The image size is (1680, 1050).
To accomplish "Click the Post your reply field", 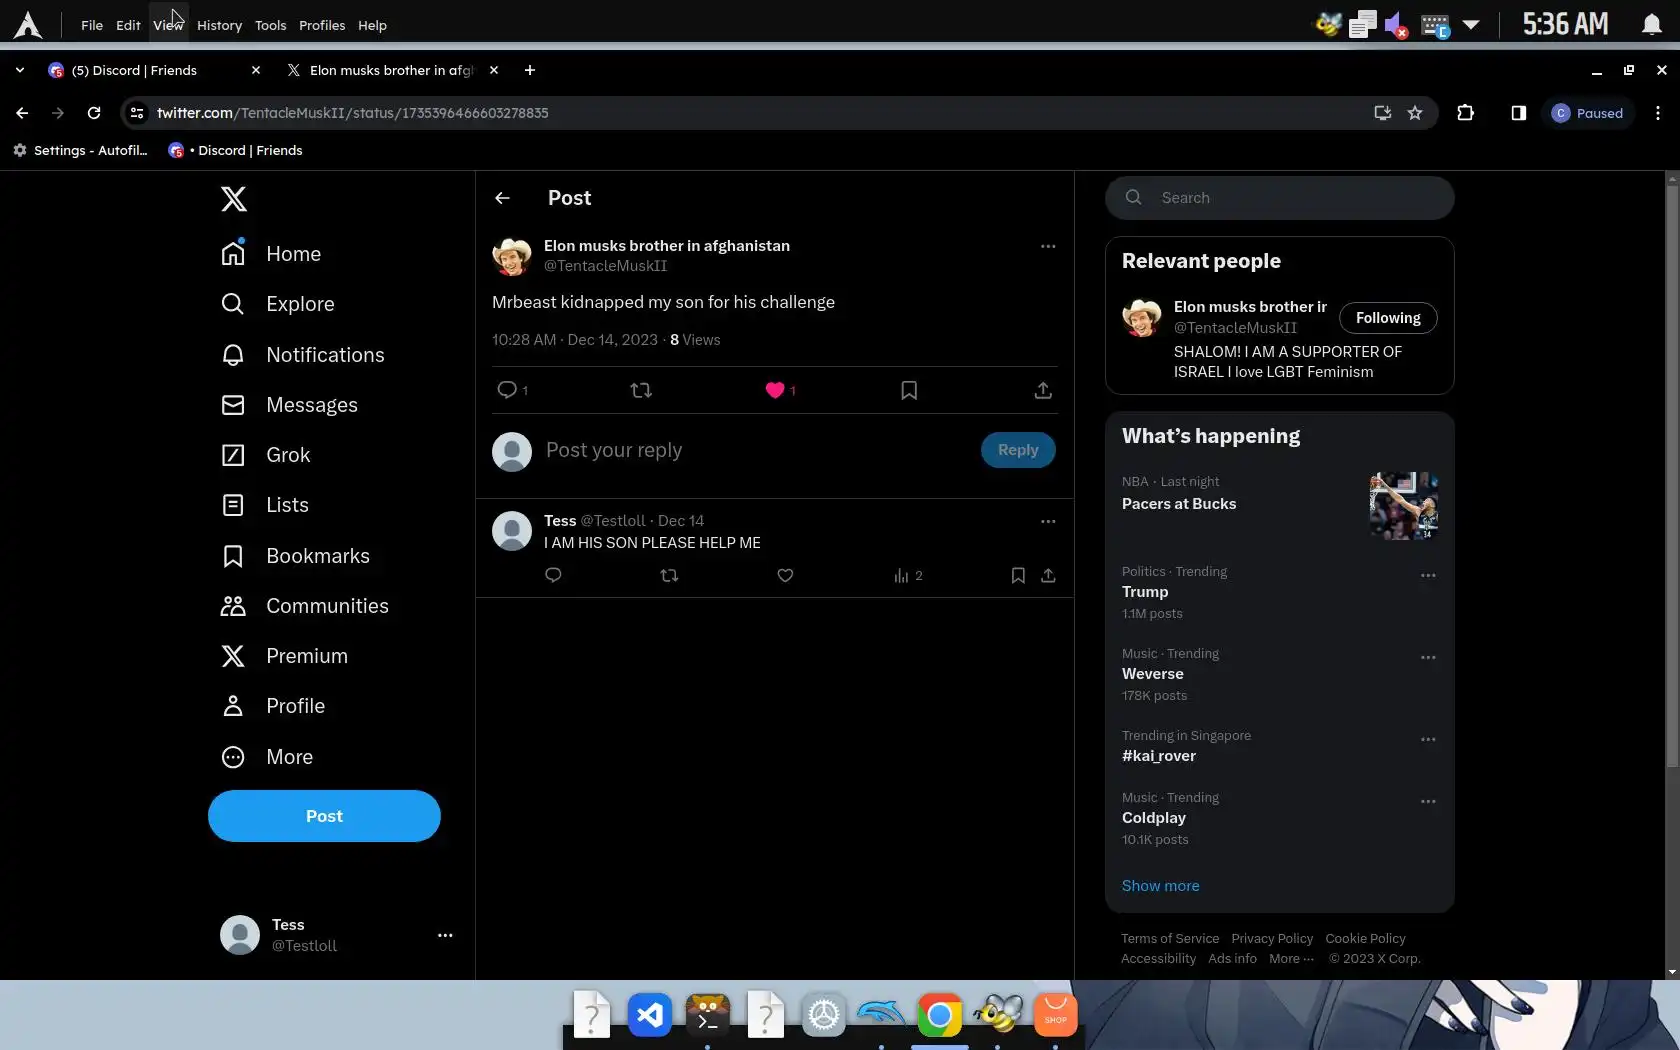I will click(754, 450).
